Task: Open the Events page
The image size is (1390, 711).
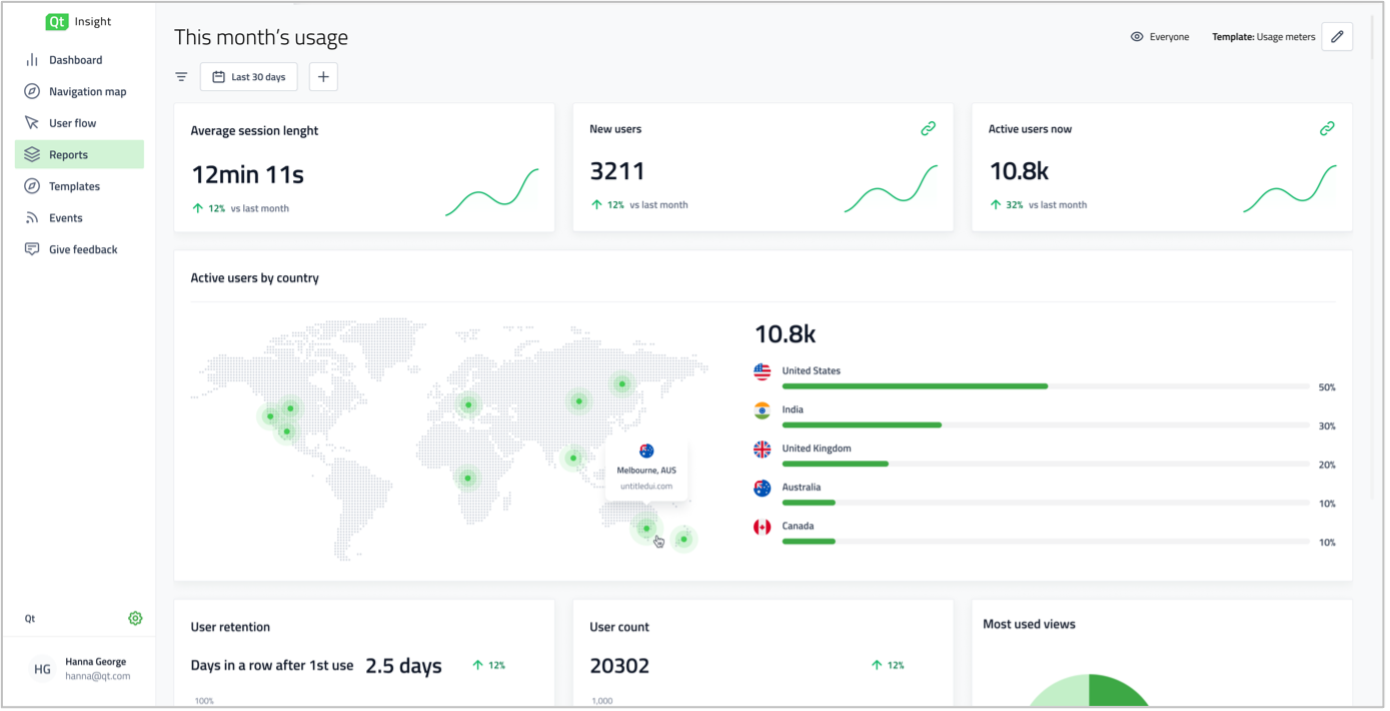Action: [x=65, y=218]
